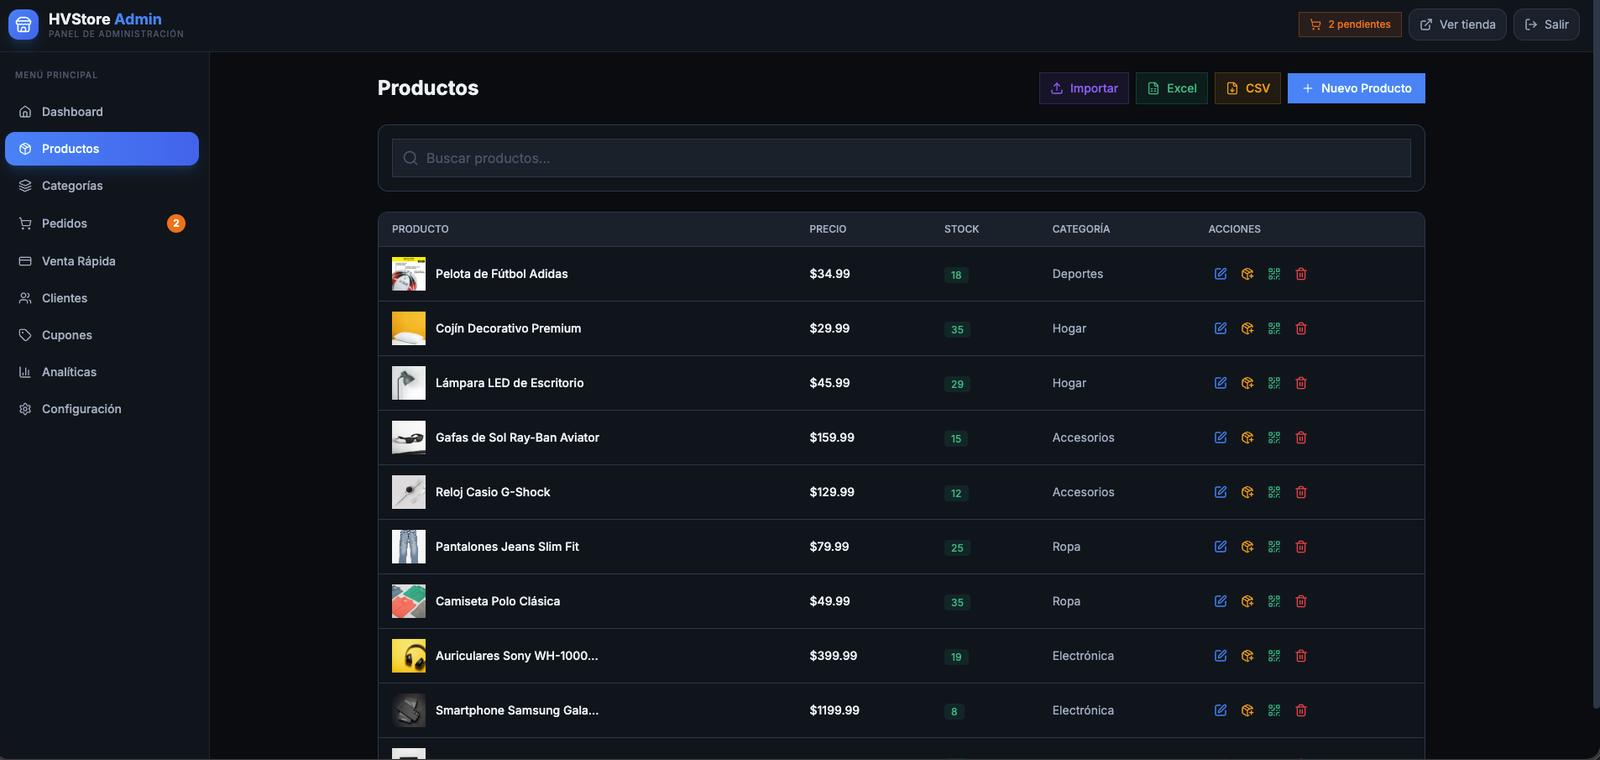Viewport: 1600px width, 760px height.
Task: Add stock for Gafas de Sol Ray-Ban Aviator
Action: coord(1247,438)
